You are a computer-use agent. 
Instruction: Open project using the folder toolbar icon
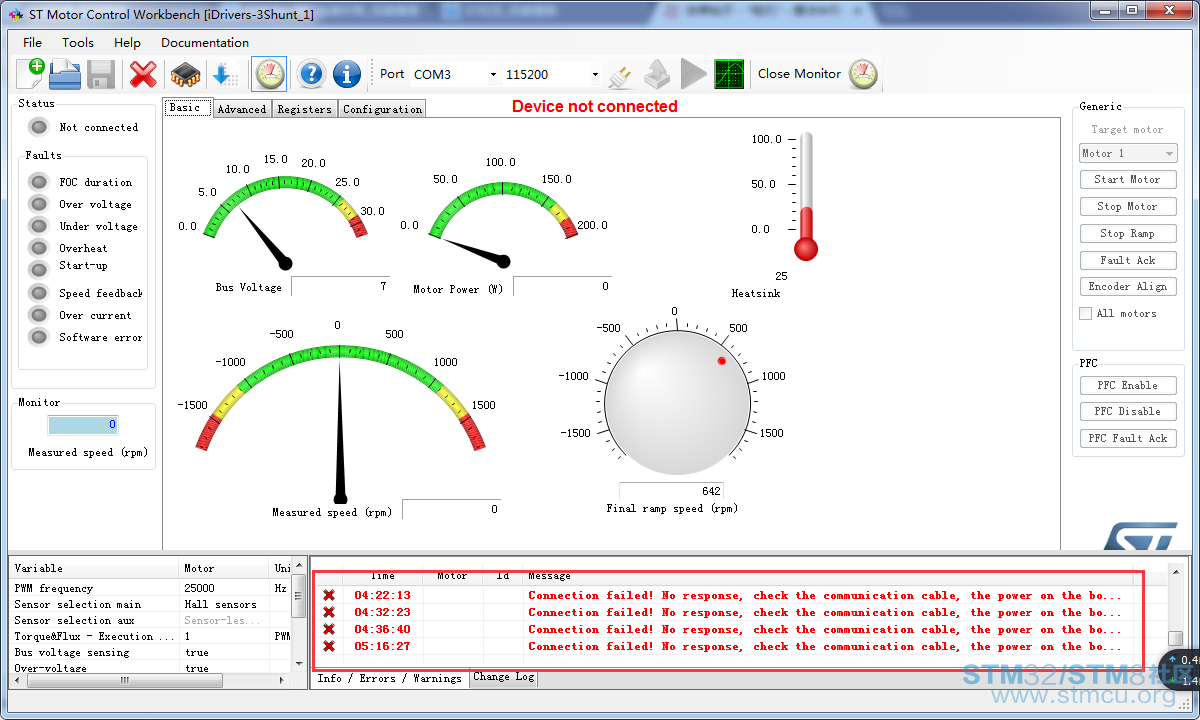click(65, 74)
